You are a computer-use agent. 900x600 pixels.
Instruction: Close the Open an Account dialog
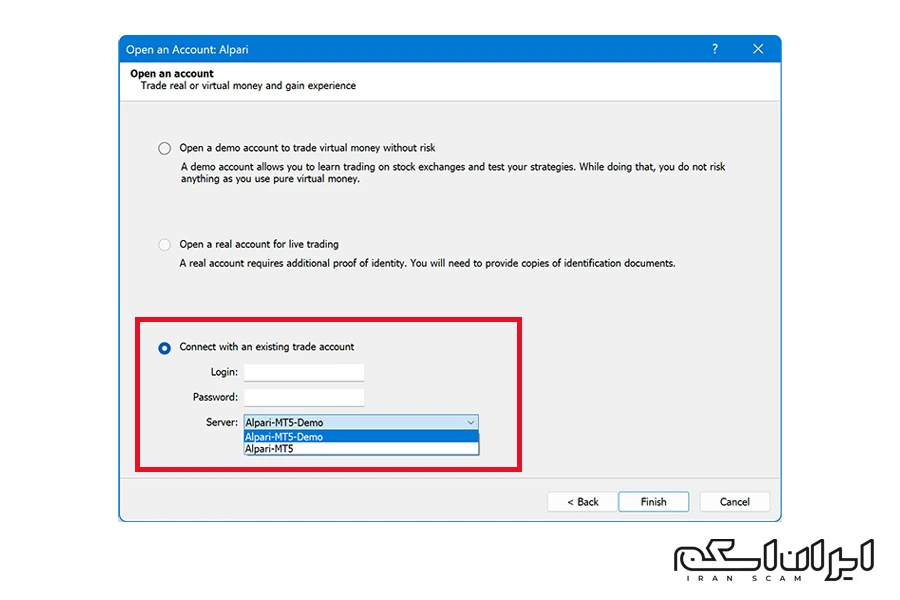[758, 49]
